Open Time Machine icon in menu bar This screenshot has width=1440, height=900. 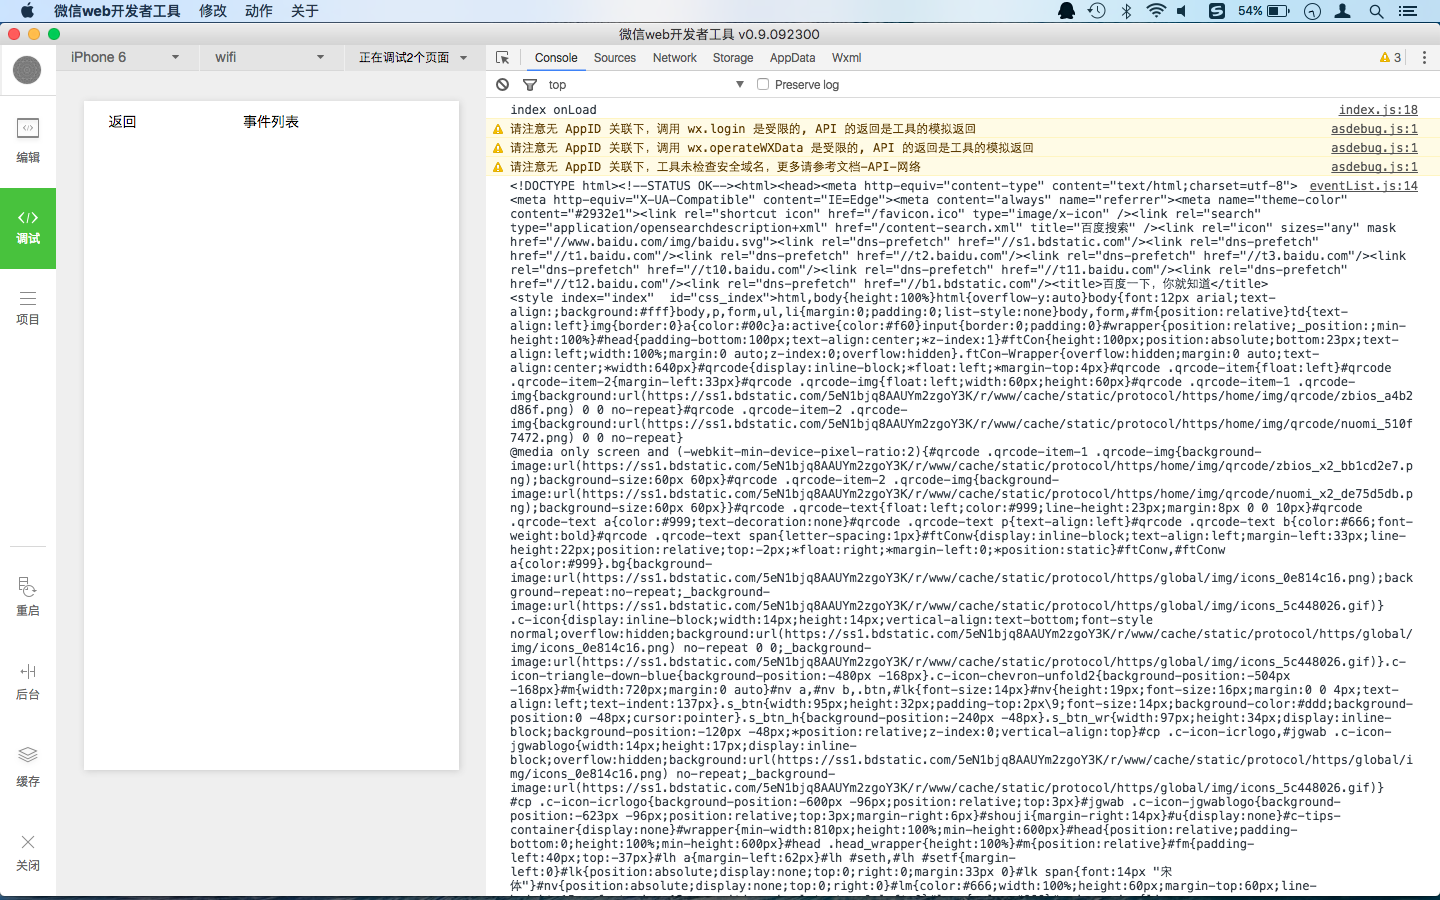click(1097, 11)
